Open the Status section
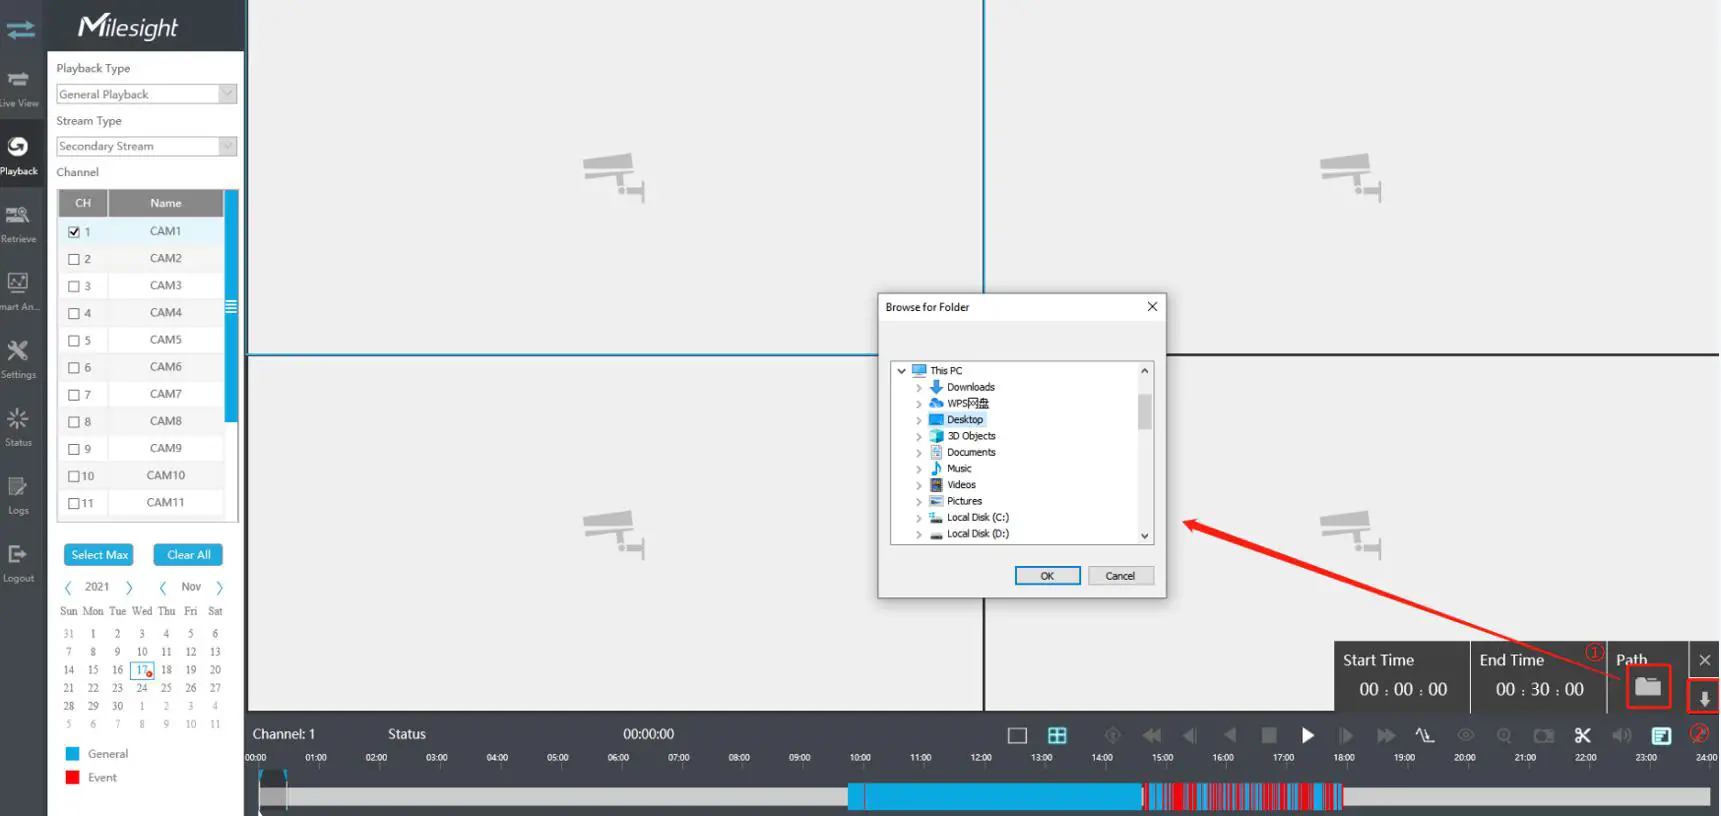Image resolution: width=1721 pixels, height=816 pixels. pyautogui.click(x=19, y=427)
